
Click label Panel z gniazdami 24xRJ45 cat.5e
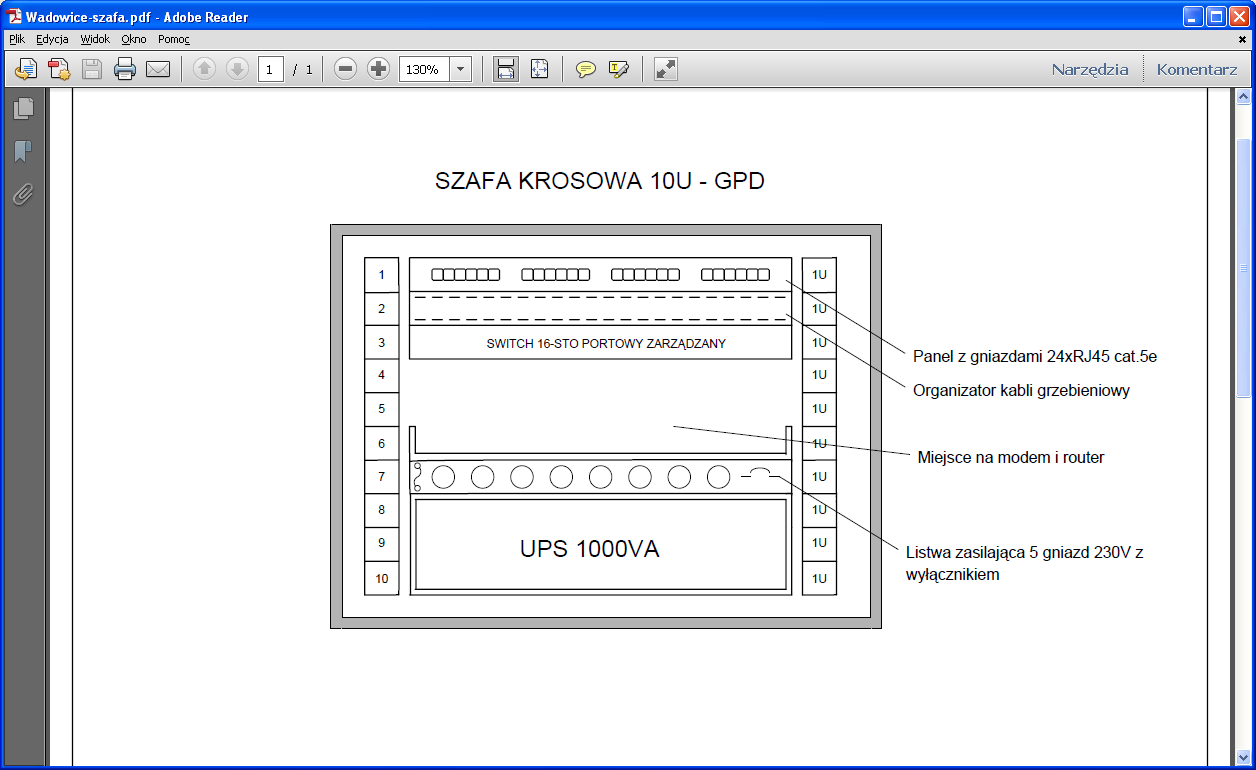click(1035, 356)
